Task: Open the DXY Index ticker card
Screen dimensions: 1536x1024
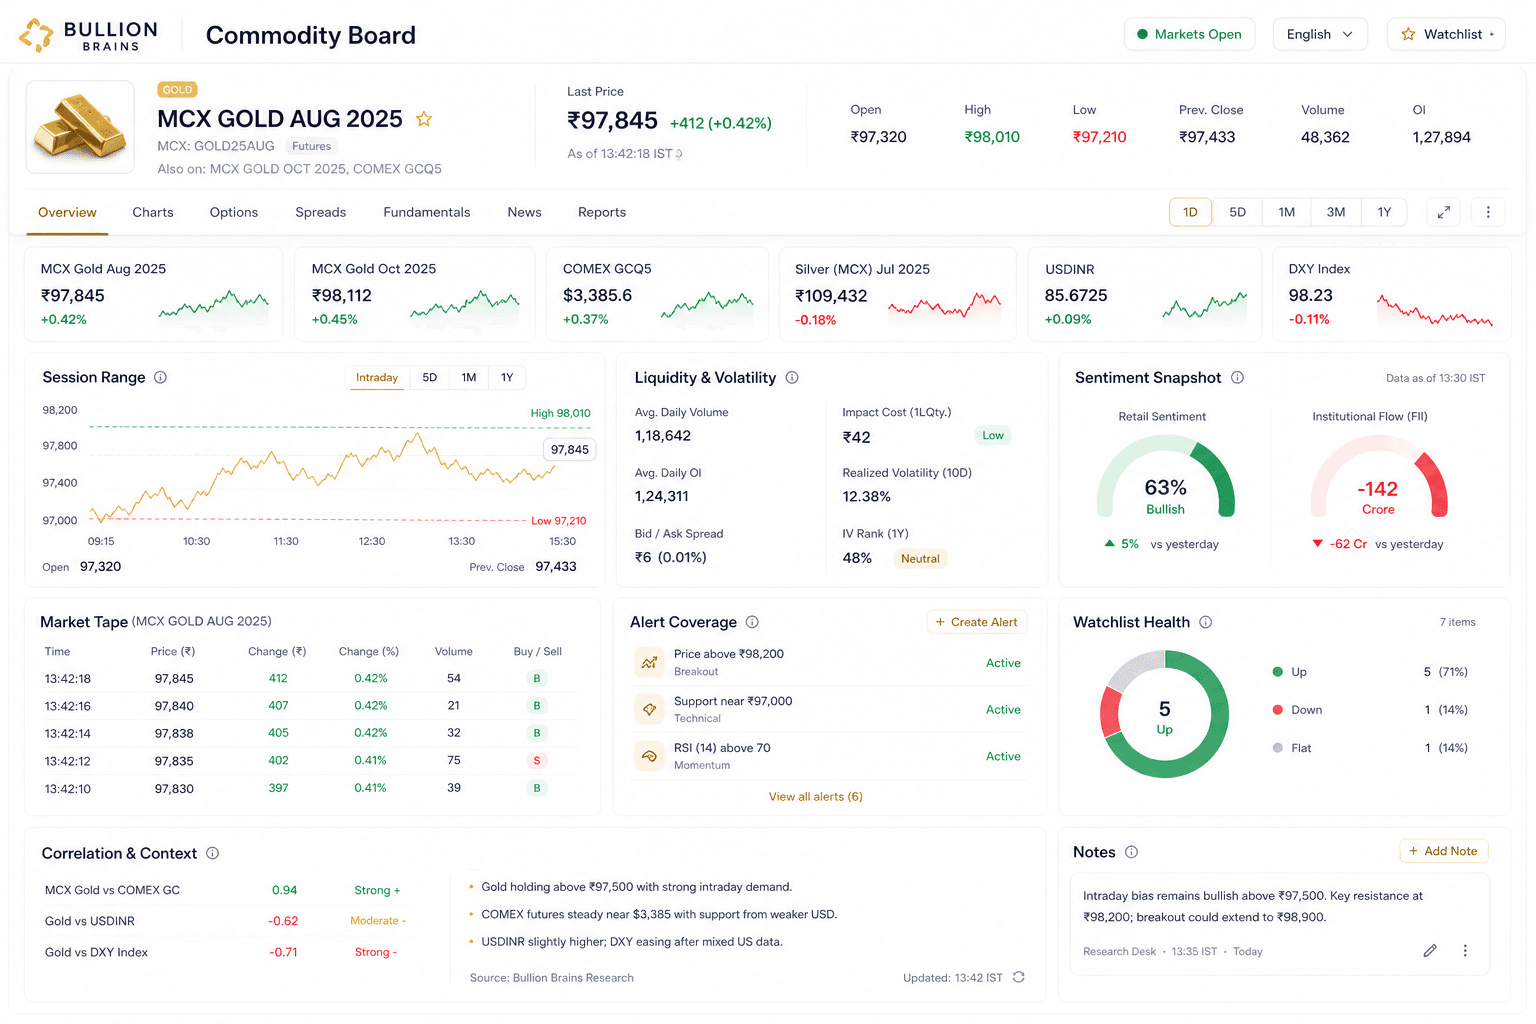Action: point(1391,294)
